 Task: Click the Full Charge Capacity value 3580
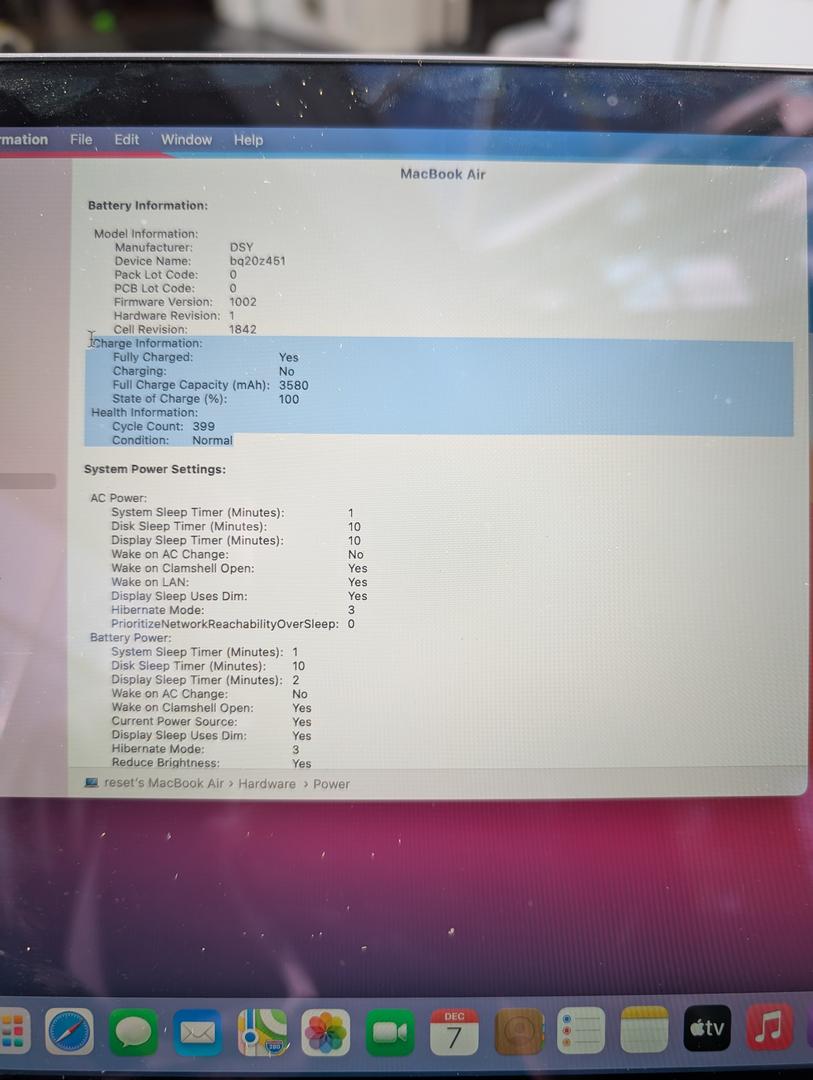[x=293, y=385]
